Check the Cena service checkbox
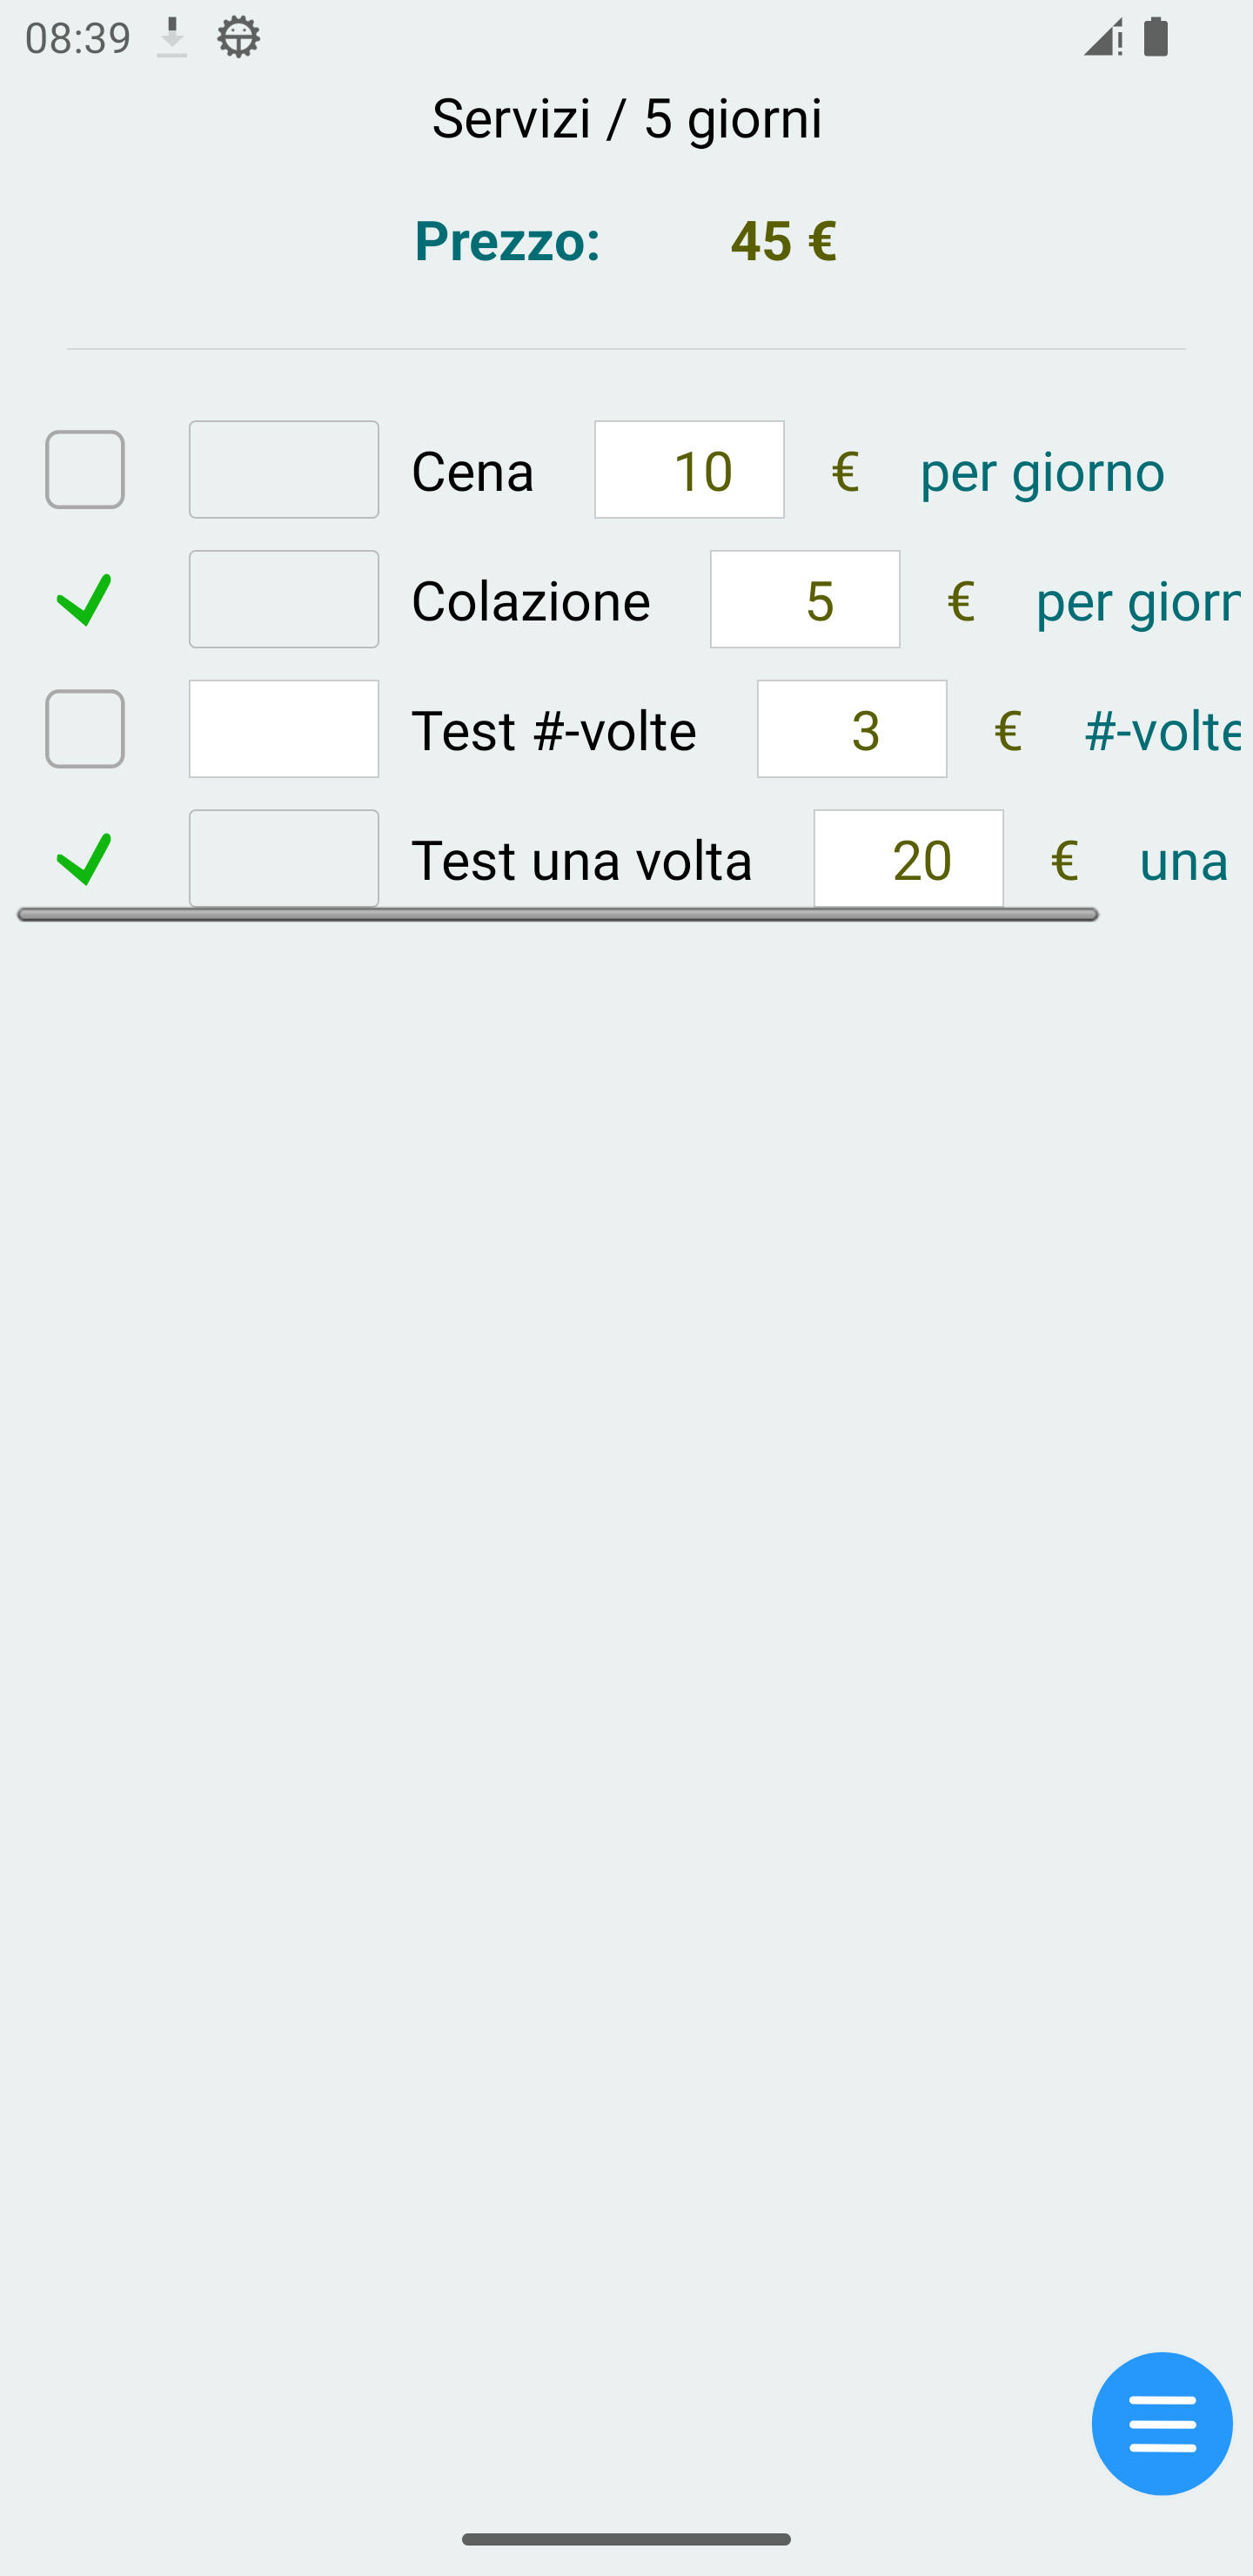 tap(85, 470)
